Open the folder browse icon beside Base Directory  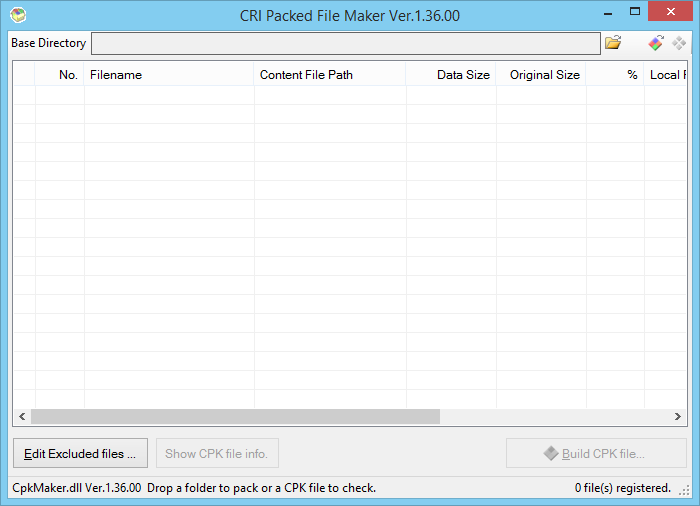click(613, 43)
